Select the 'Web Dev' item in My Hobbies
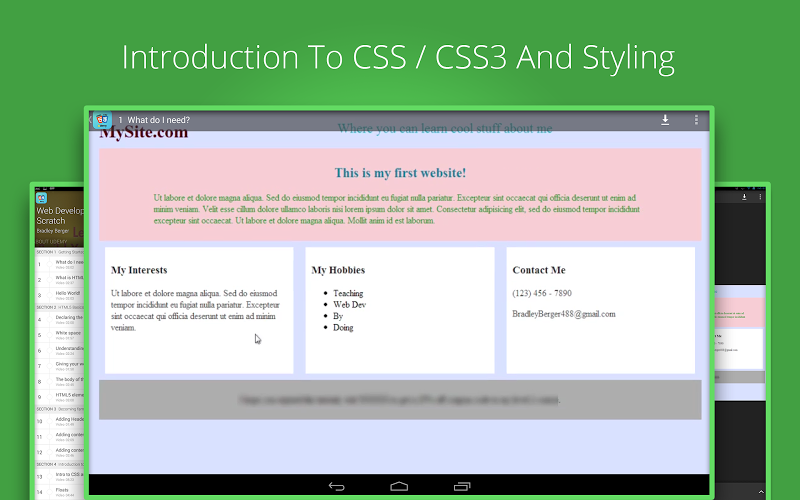Image resolution: width=800 pixels, height=500 pixels. [x=349, y=305]
